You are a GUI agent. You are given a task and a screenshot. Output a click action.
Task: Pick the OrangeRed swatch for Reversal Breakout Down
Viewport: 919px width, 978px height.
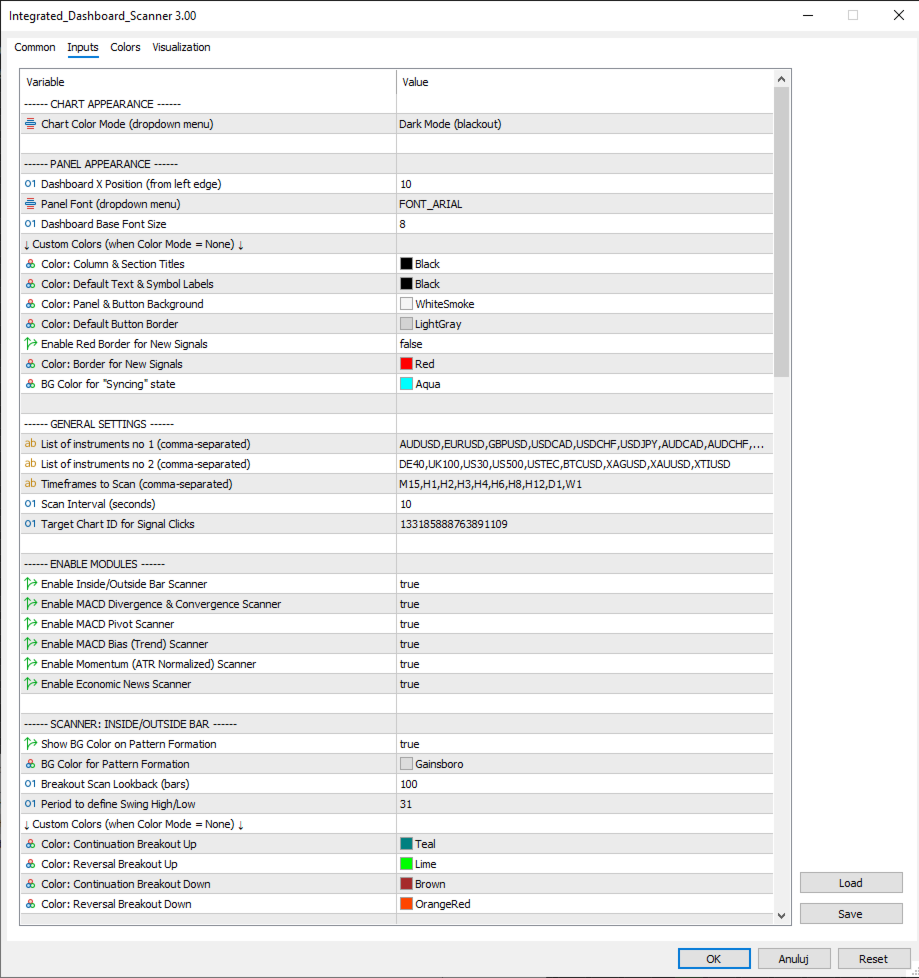click(x=406, y=904)
